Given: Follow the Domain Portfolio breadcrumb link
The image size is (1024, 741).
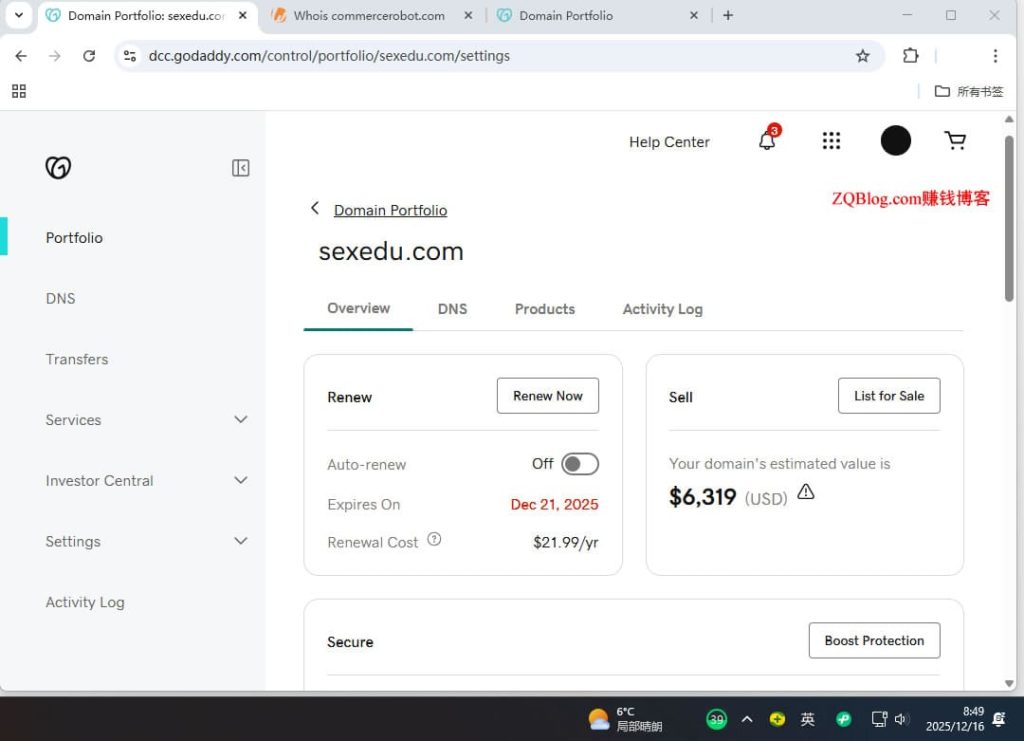Looking at the screenshot, I should 390,210.
